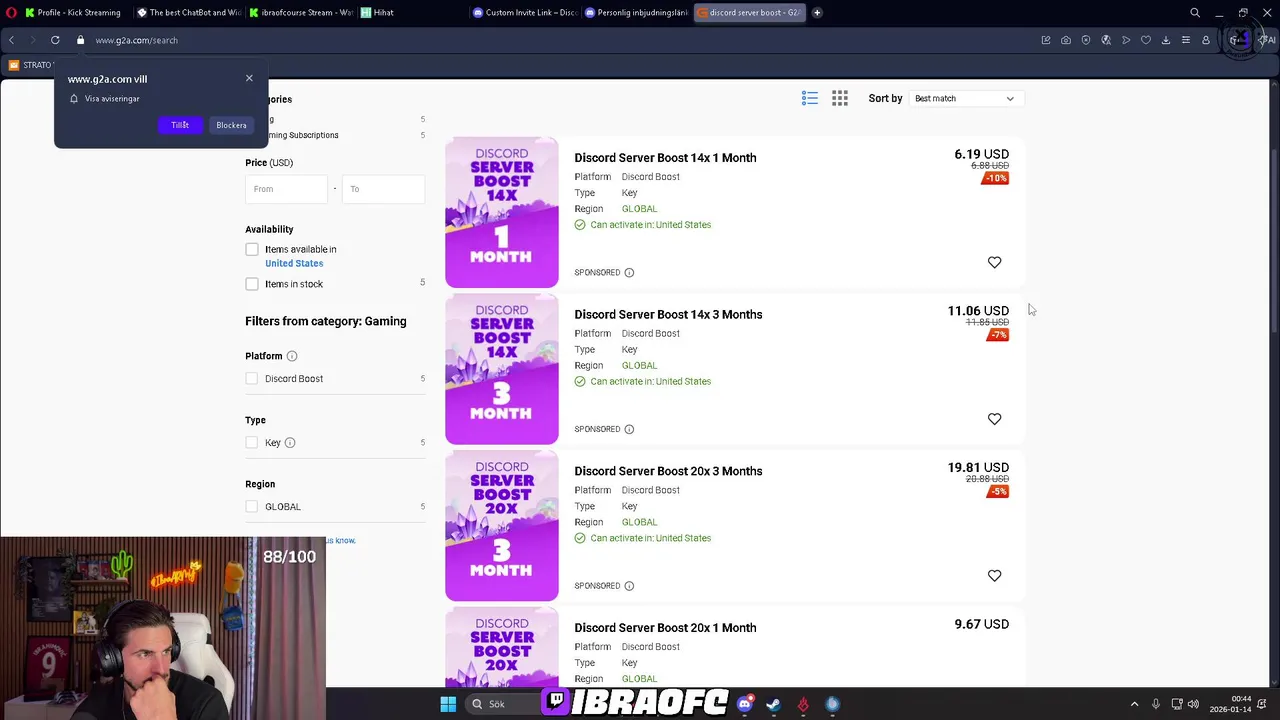1280x720 pixels.
Task: Click the price From input field
Action: point(286,189)
